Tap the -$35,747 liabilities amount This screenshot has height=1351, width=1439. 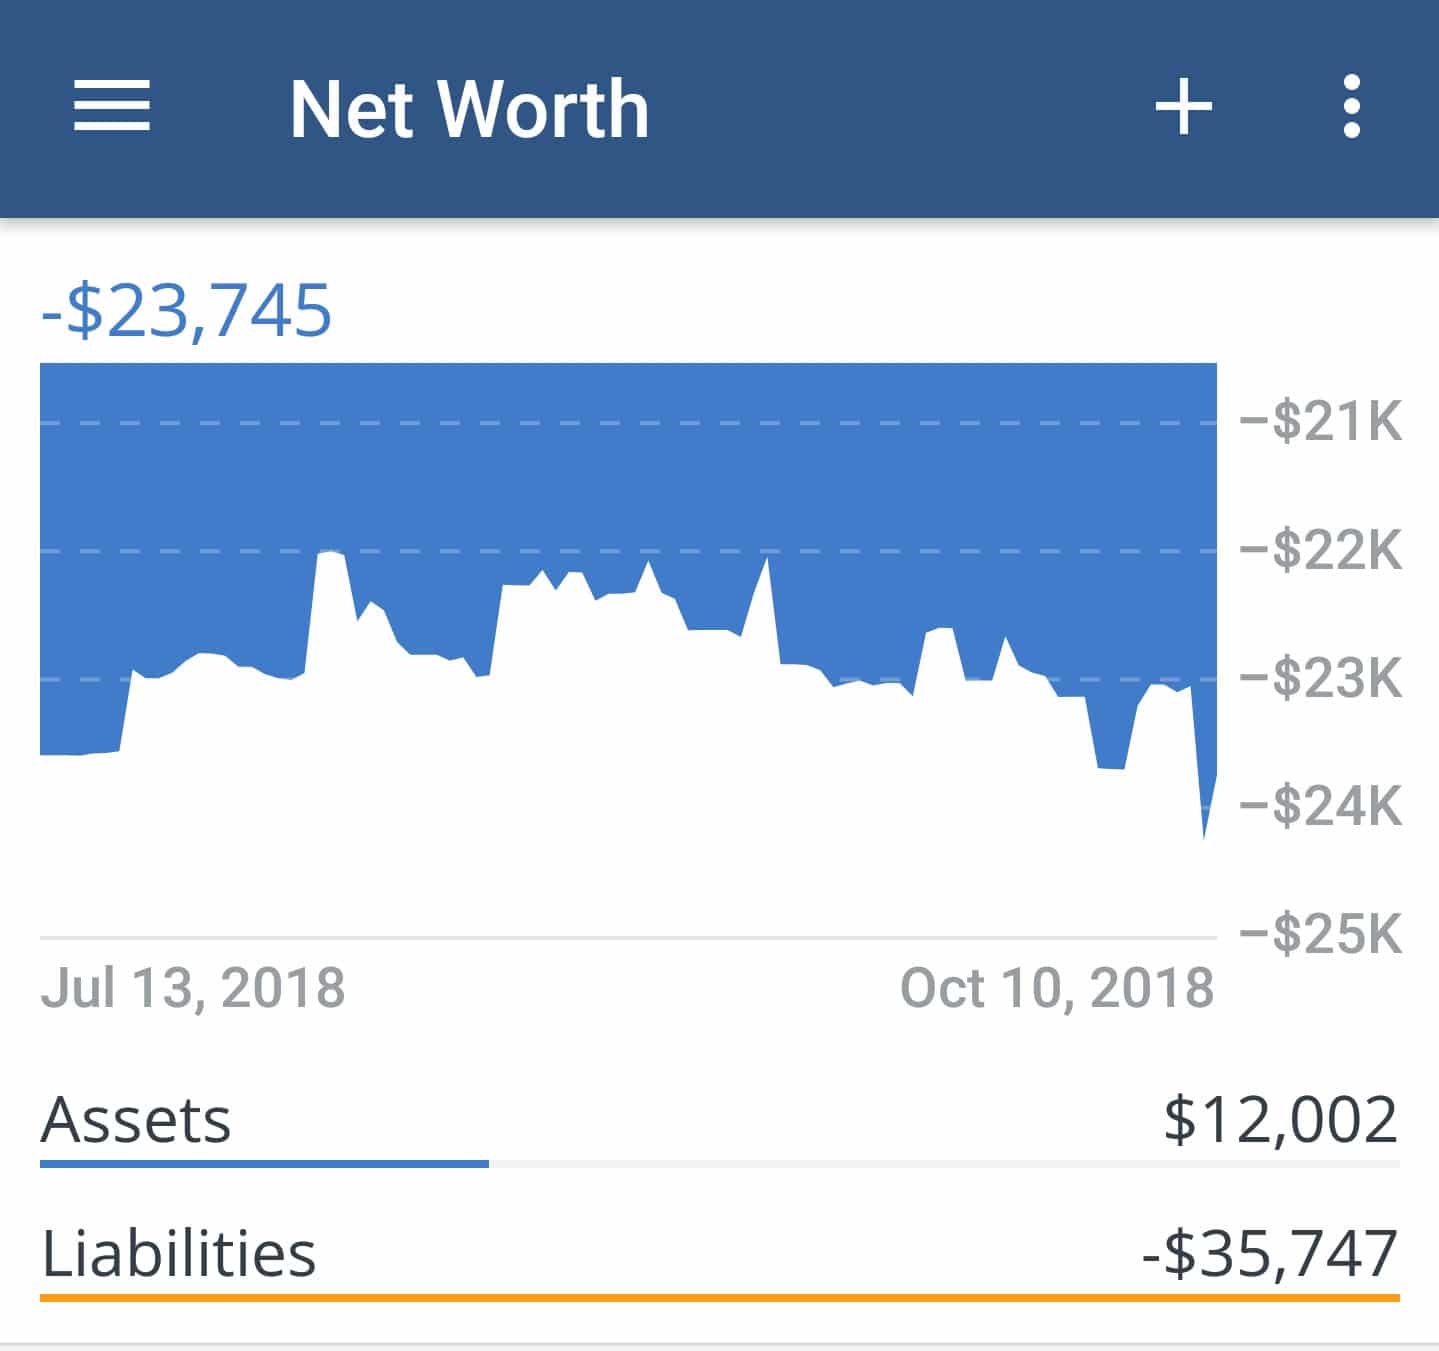coord(1270,1254)
